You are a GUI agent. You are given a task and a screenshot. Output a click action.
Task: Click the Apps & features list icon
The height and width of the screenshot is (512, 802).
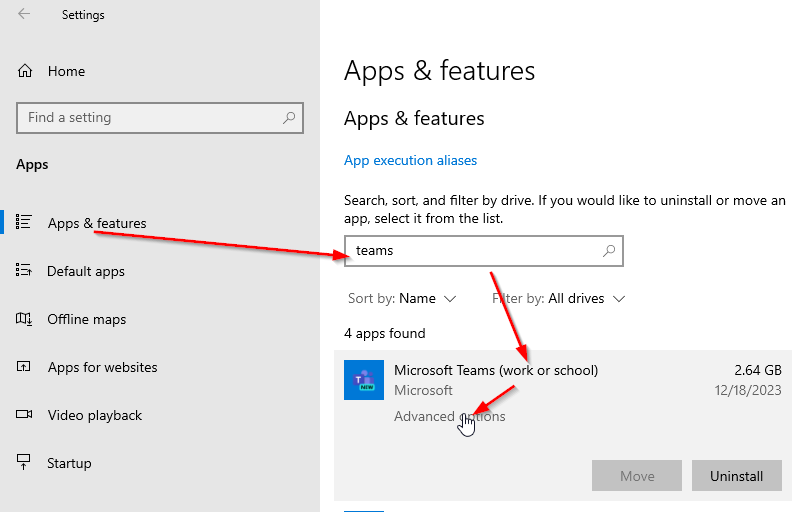click(x=24, y=222)
